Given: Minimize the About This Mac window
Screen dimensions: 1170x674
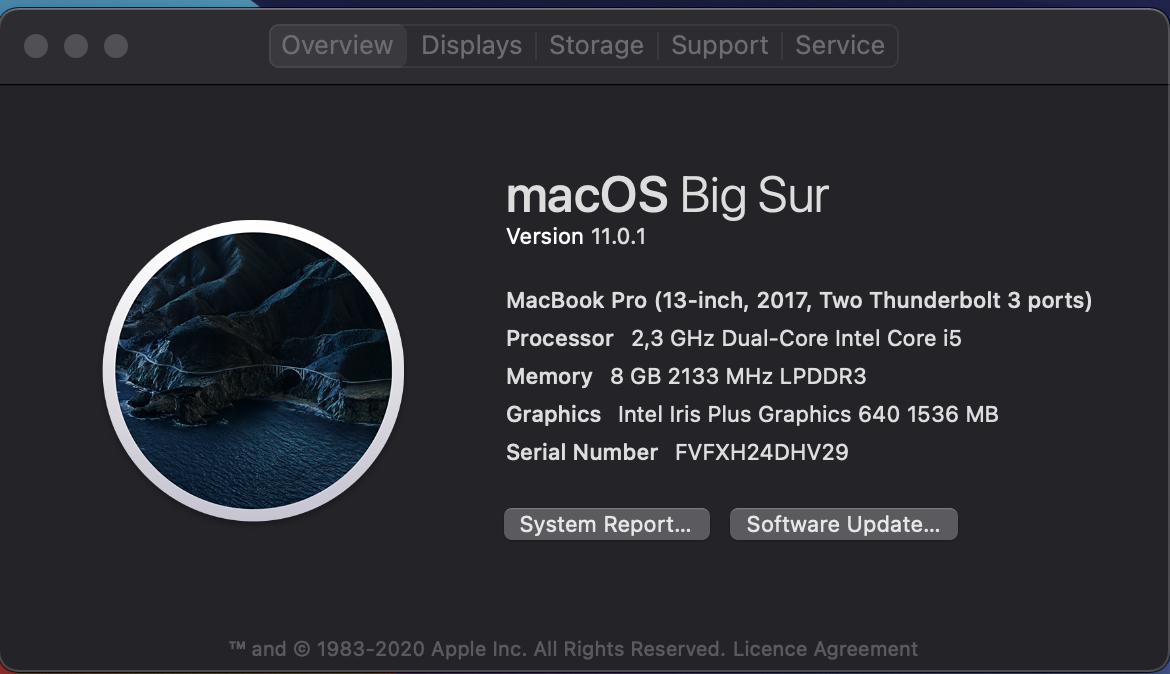Looking at the screenshot, I should click(x=76, y=46).
